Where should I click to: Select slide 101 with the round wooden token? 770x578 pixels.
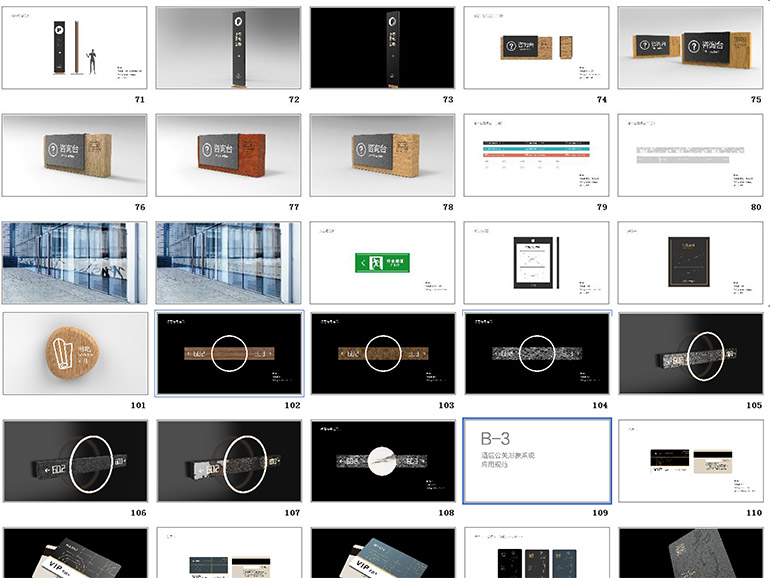[x=75, y=354]
